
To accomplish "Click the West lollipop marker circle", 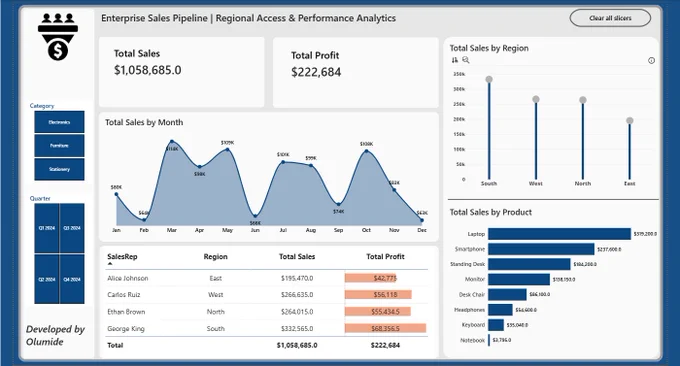I will tap(536, 99).
